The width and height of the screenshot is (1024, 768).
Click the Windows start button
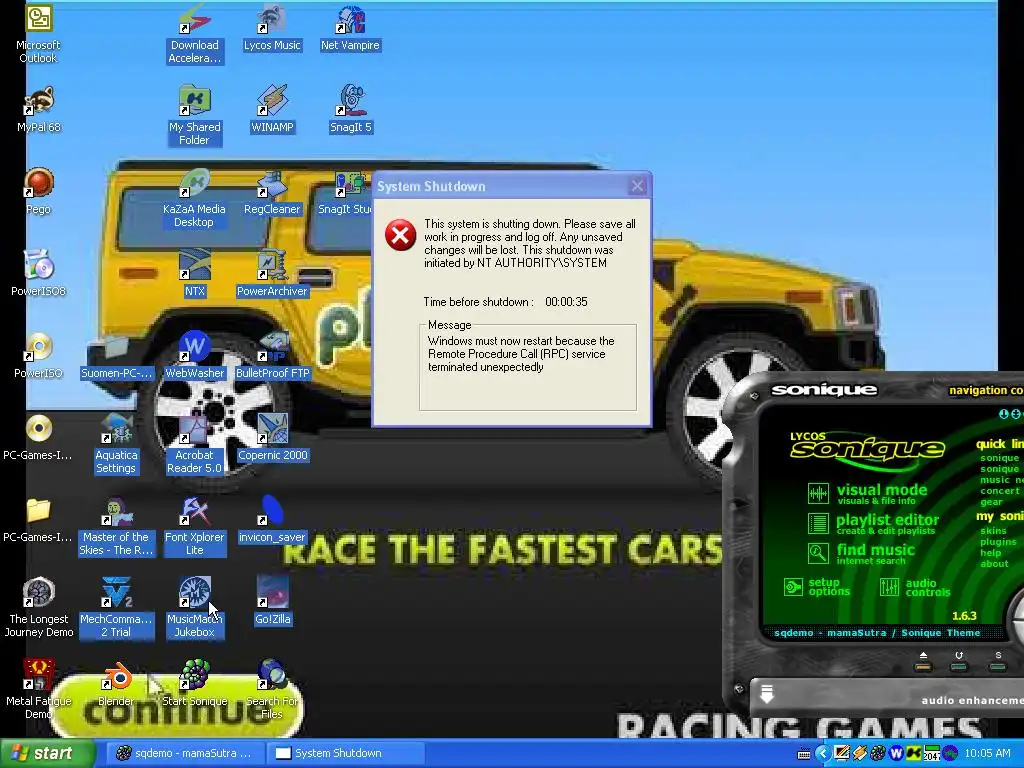click(x=47, y=754)
